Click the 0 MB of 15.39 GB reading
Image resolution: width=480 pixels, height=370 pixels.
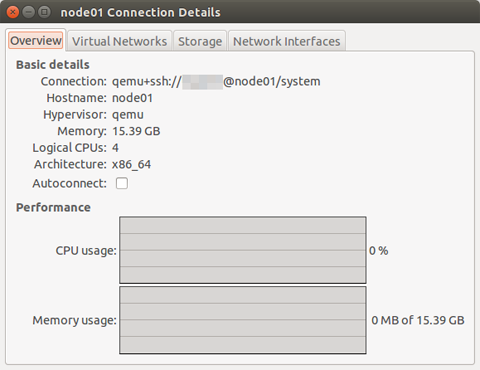[x=418, y=320]
